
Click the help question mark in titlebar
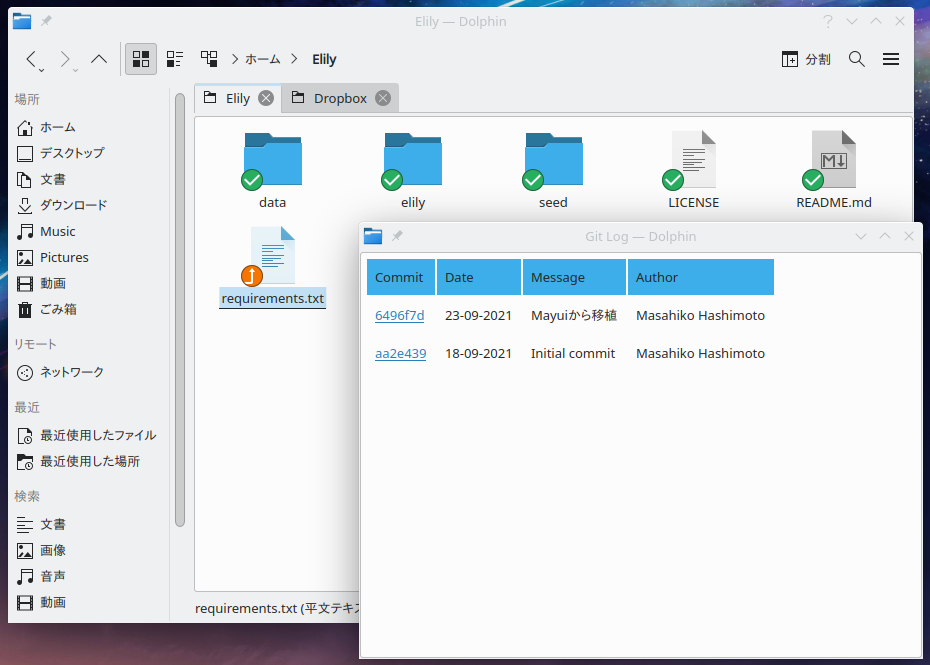click(827, 21)
